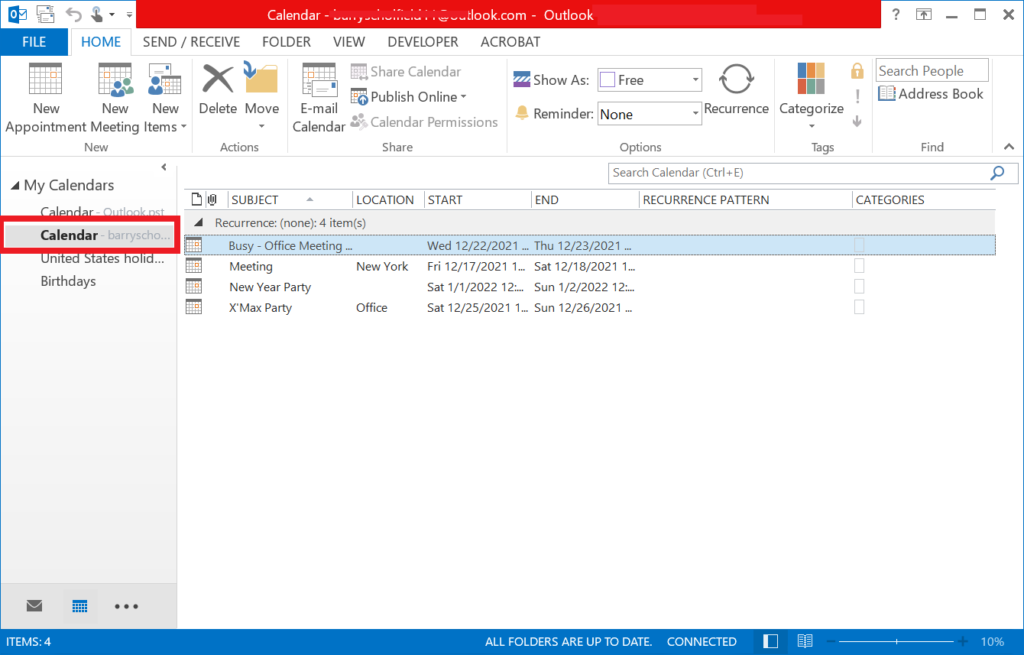
Task: Switch to the FOLDER tab
Action: pos(286,42)
